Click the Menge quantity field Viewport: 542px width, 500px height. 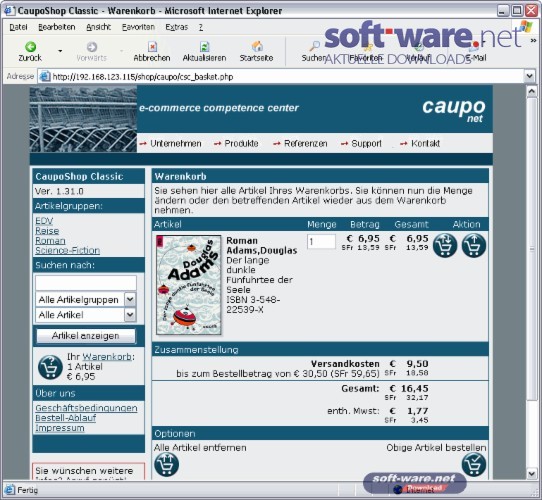[x=321, y=242]
